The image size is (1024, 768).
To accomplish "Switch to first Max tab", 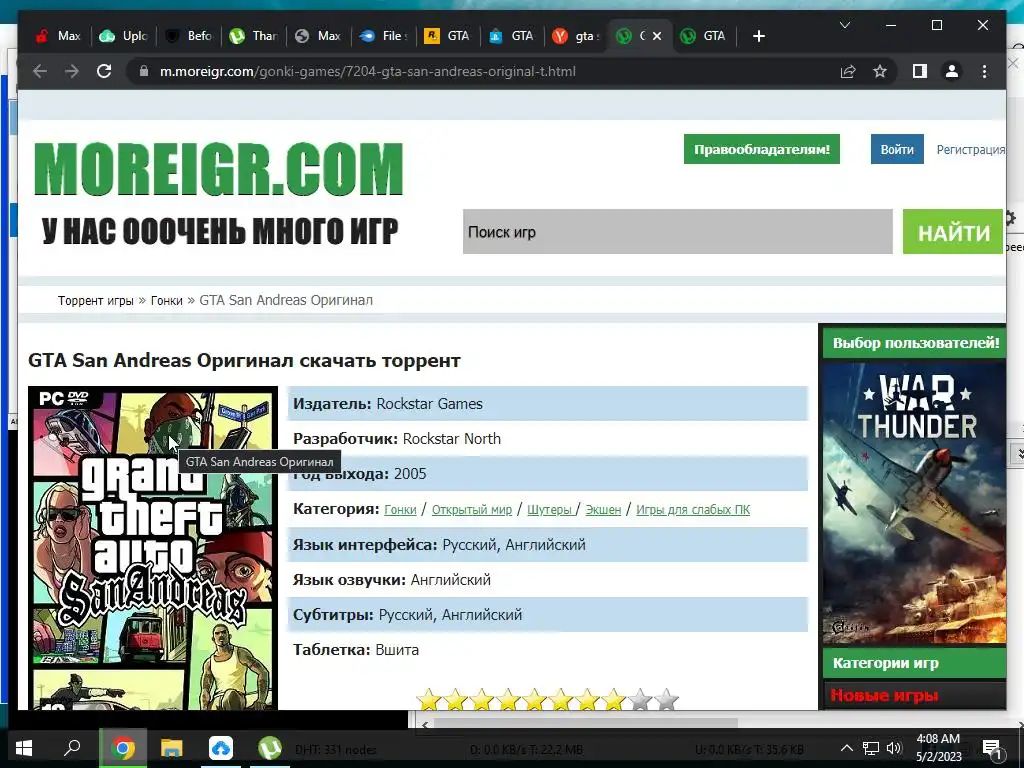I will (59, 36).
